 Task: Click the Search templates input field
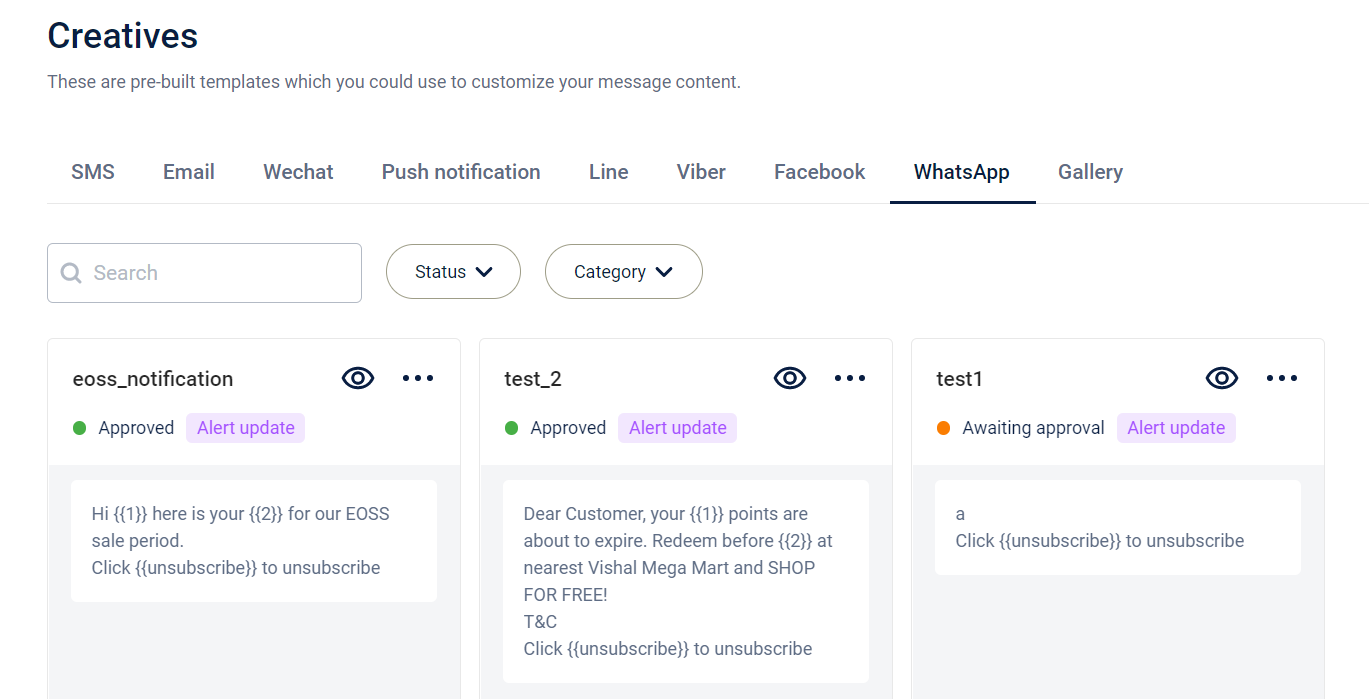coord(204,273)
